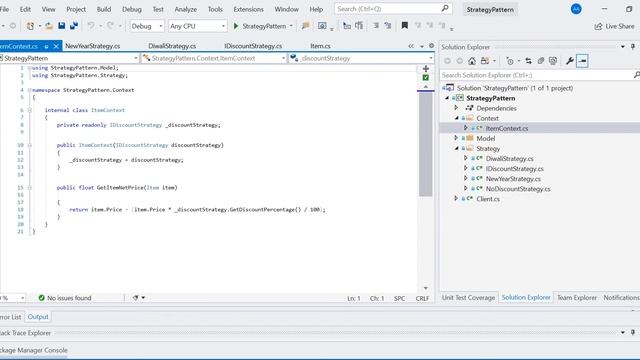The height and width of the screenshot is (360, 640).
Task: Click the Visual Studio search box (Ctrl+Q)
Action: coord(393,9)
